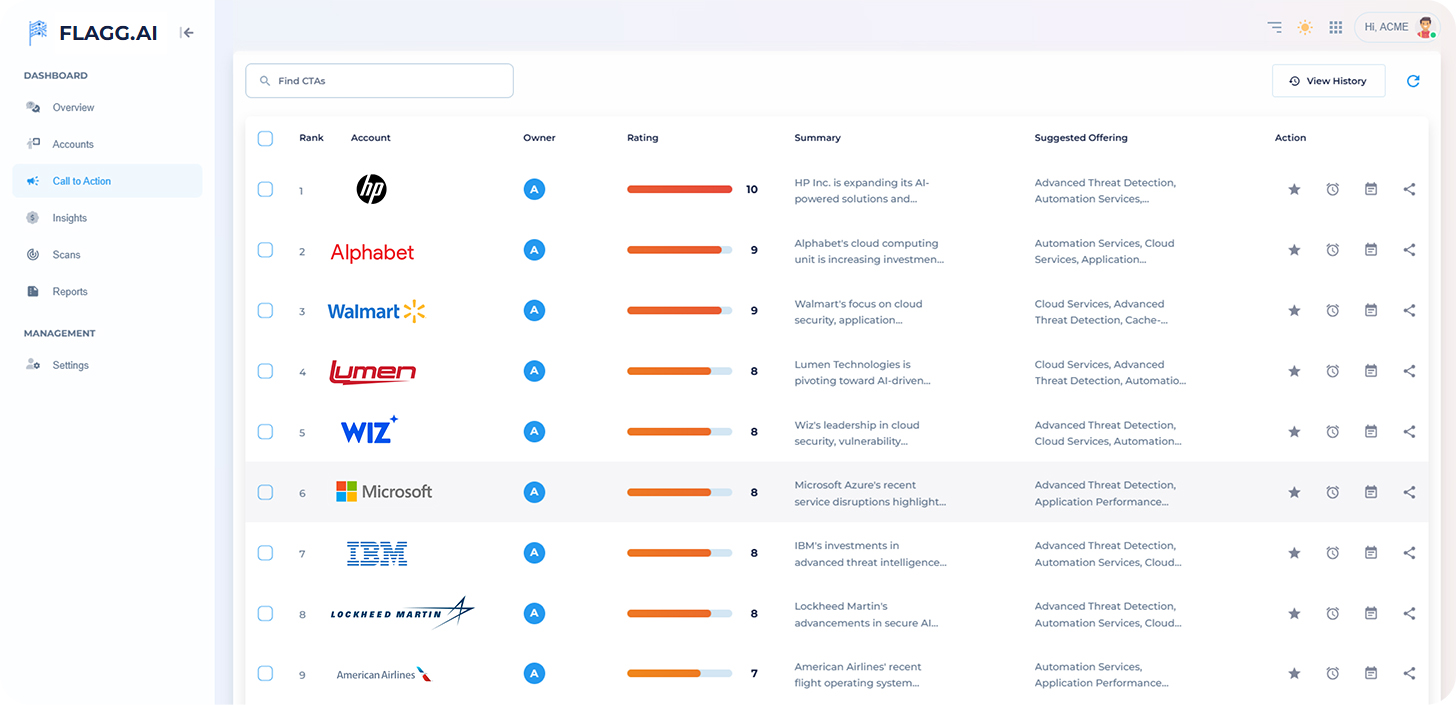Click the FLAGG.AI logo

[x=92, y=33]
